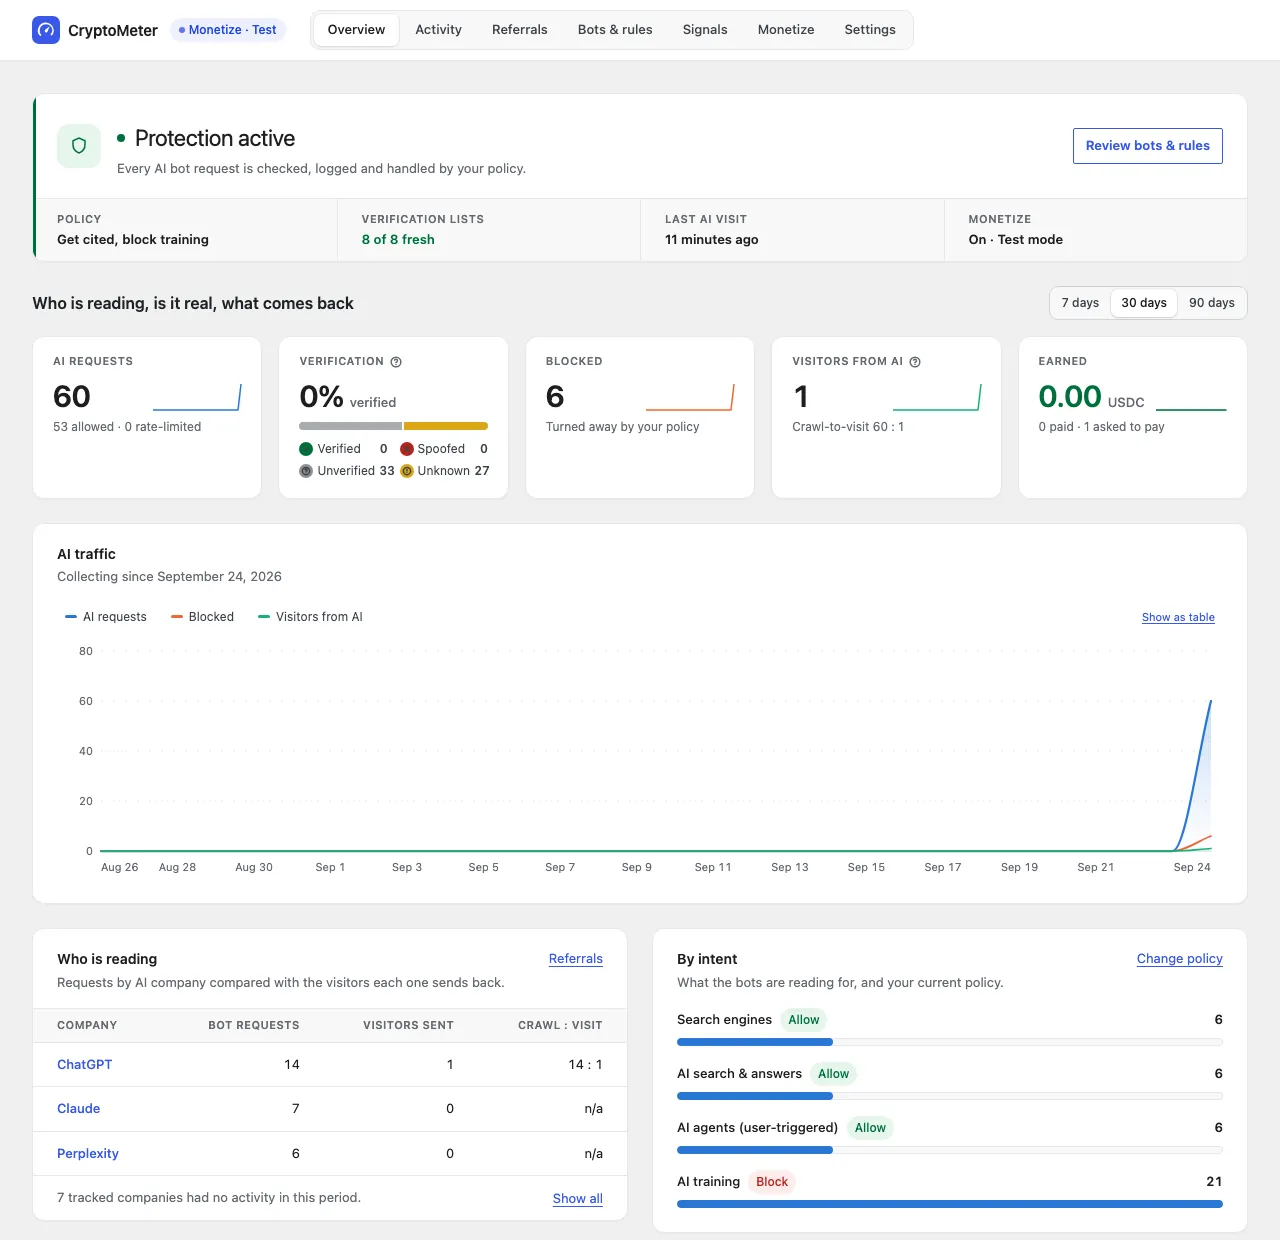Select the 7 days range
Viewport: 1280px width, 1240px height.
click(1080, 303)
